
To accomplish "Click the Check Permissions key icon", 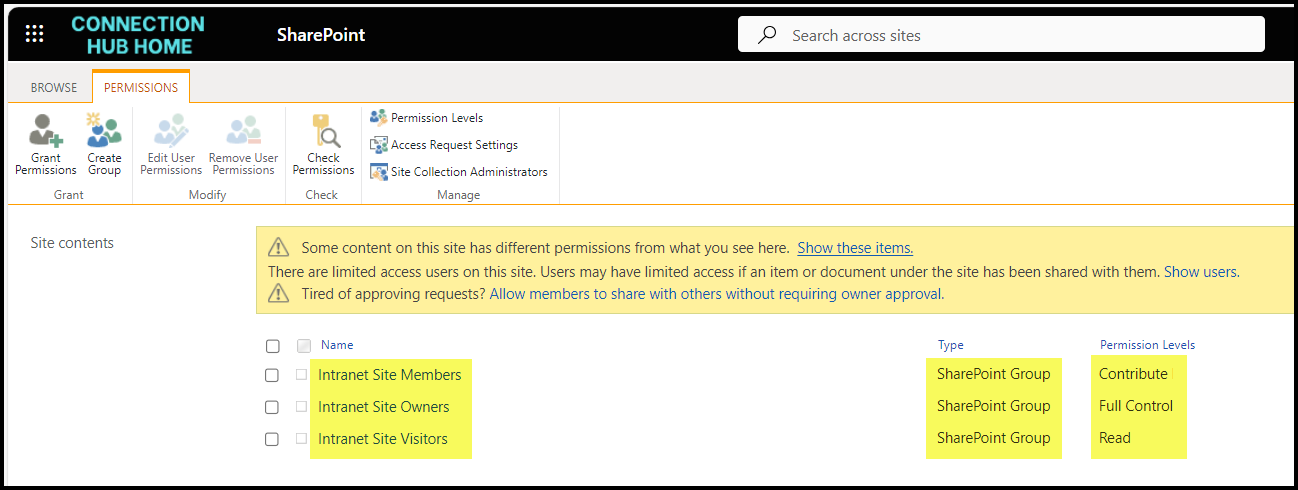I will click(323, 132).
